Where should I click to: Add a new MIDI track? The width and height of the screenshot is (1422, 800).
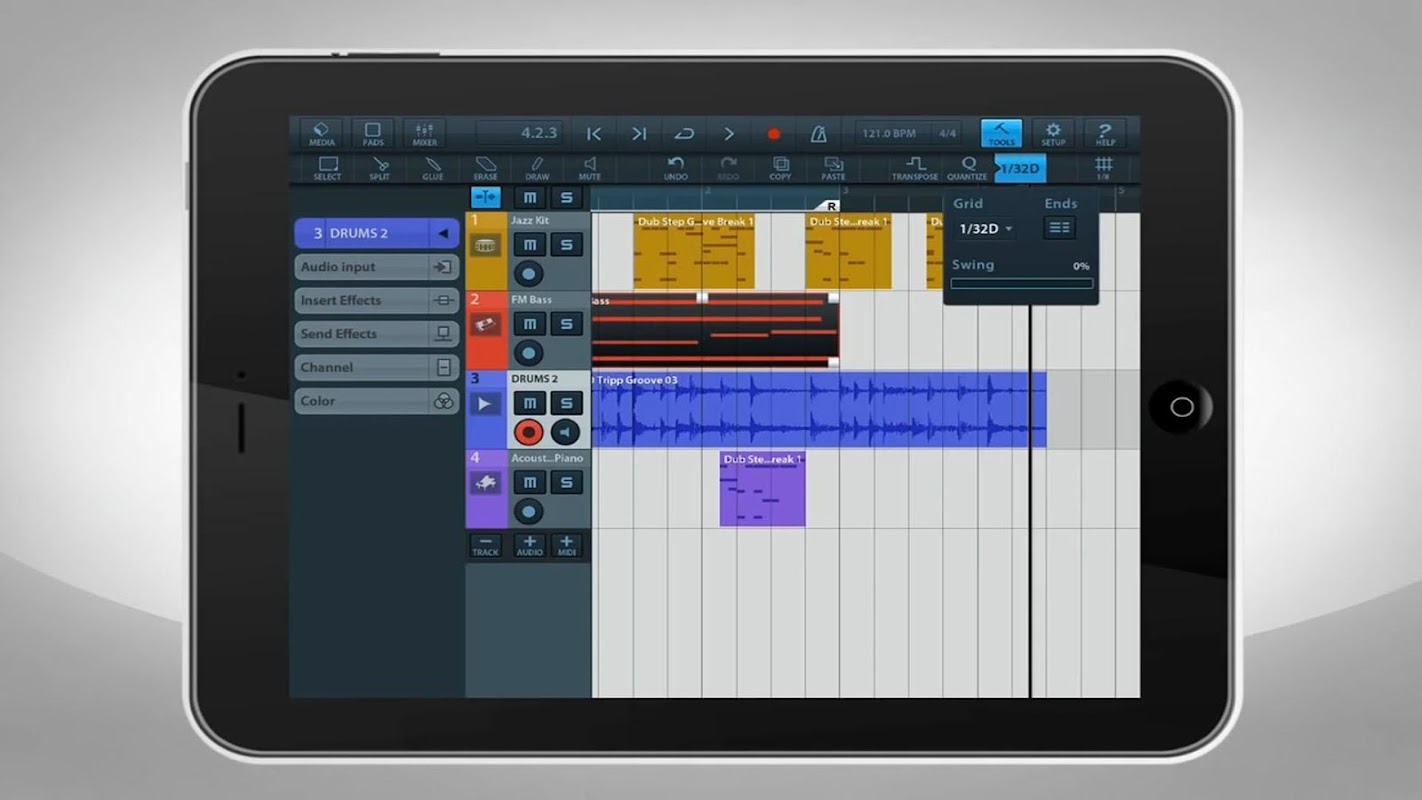click(x=566, y=545)
